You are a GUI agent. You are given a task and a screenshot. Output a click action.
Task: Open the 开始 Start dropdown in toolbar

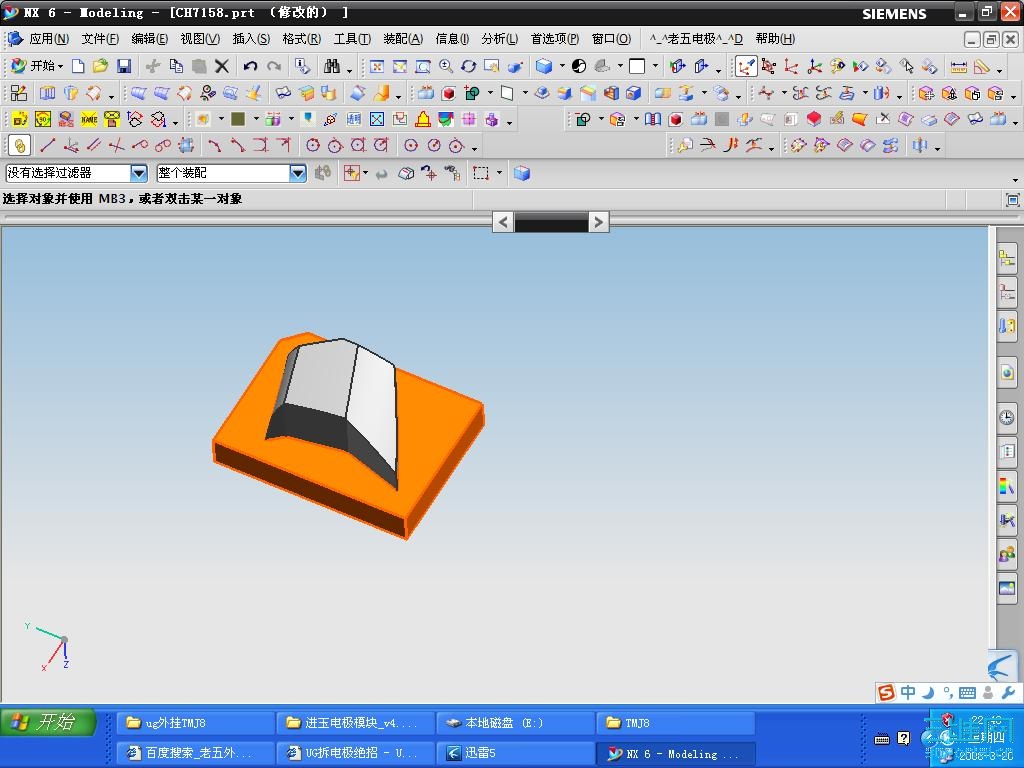click(37, 66)
